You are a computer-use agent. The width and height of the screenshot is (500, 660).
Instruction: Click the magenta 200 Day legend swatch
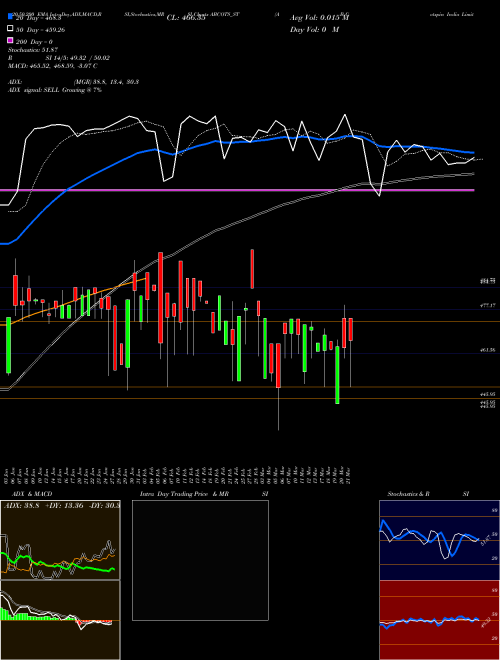pos(10,41)
